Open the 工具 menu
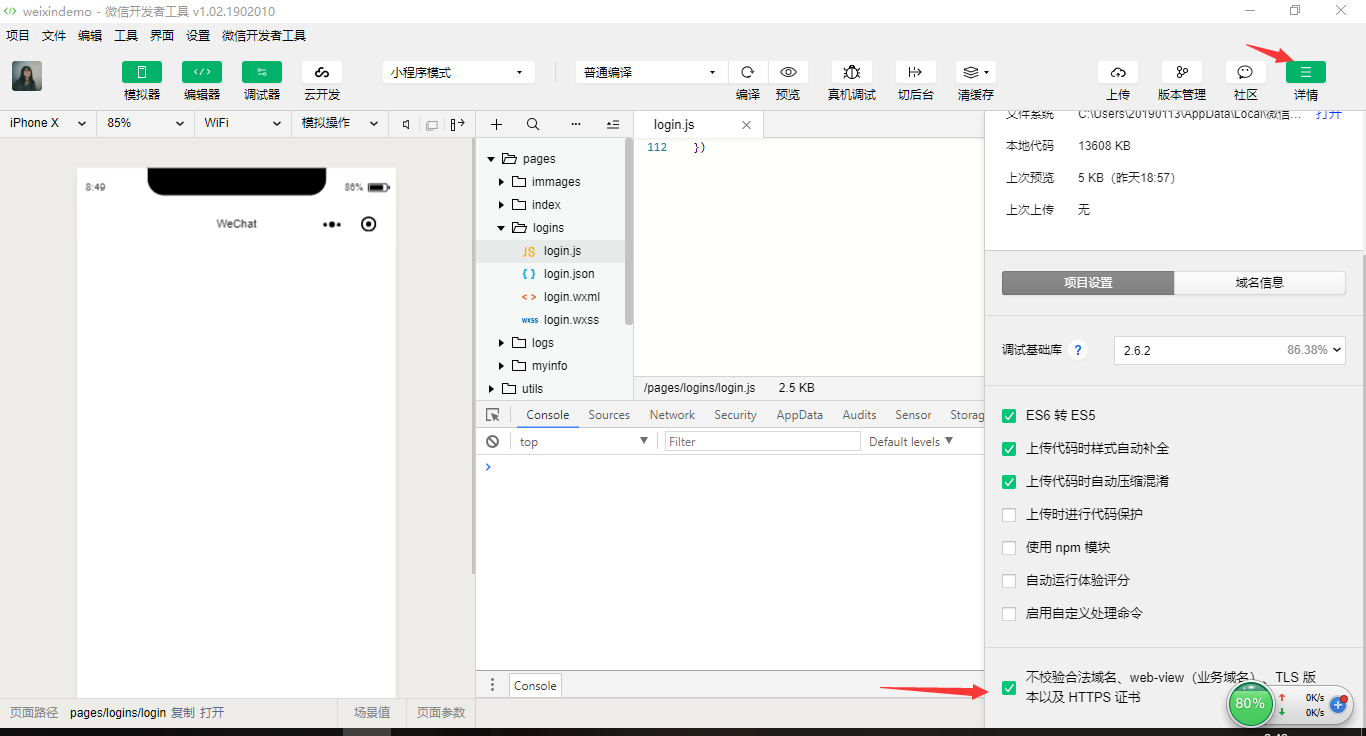Image resolution: width=1366 pixels, height=736 pixels. point(126,35)
